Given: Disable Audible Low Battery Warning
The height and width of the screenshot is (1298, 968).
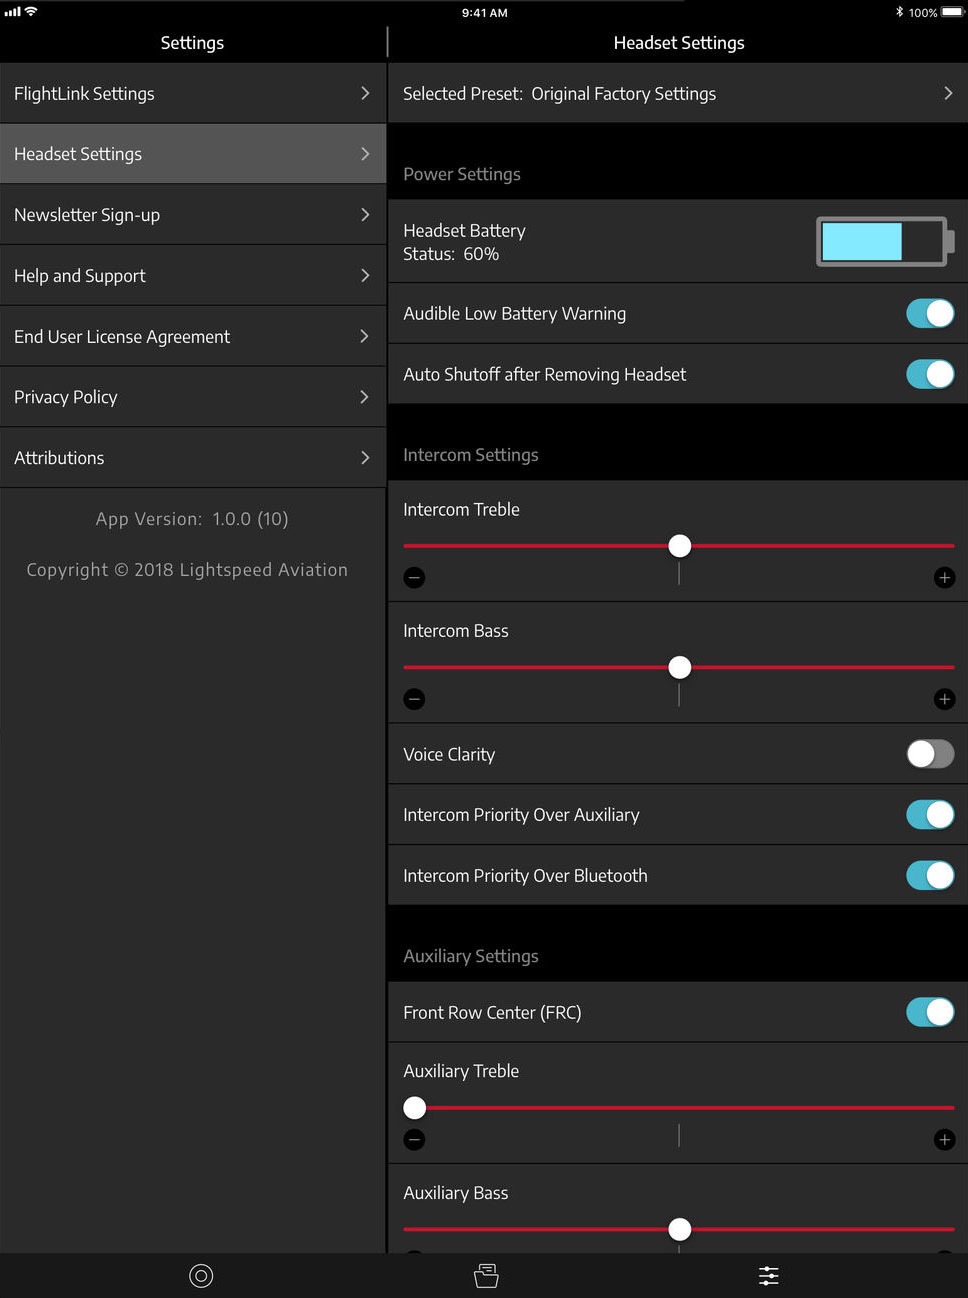Looking at the screenshot, I should click(x=929, y=314).
